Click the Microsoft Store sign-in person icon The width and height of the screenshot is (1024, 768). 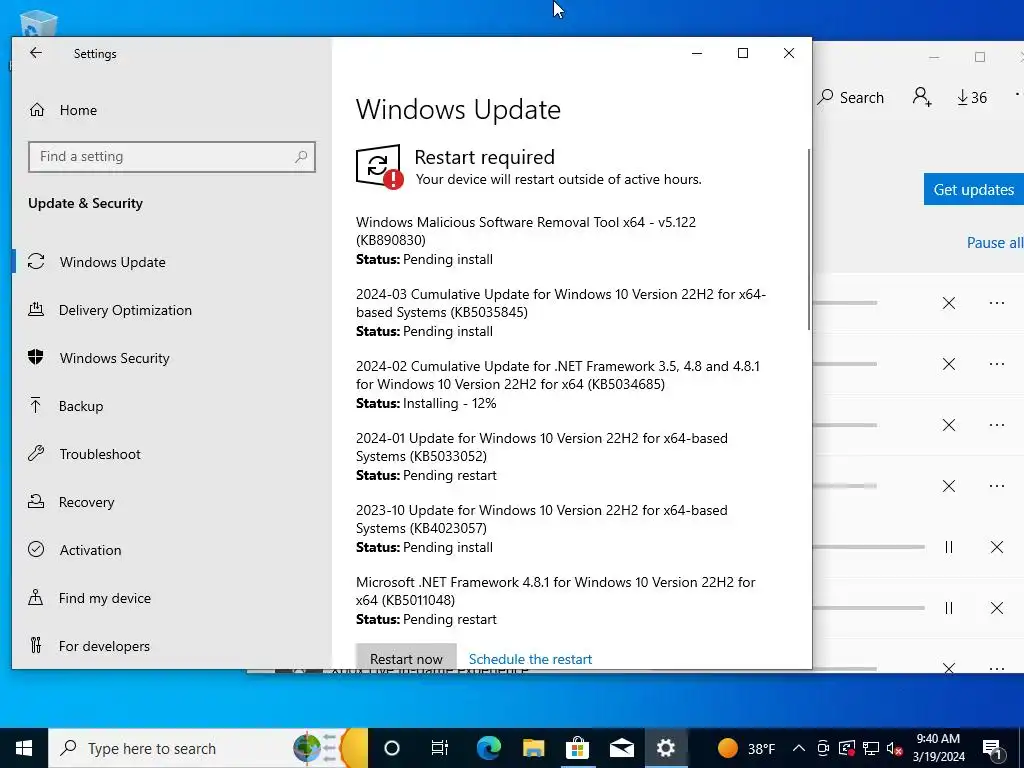tap(921, 97)
